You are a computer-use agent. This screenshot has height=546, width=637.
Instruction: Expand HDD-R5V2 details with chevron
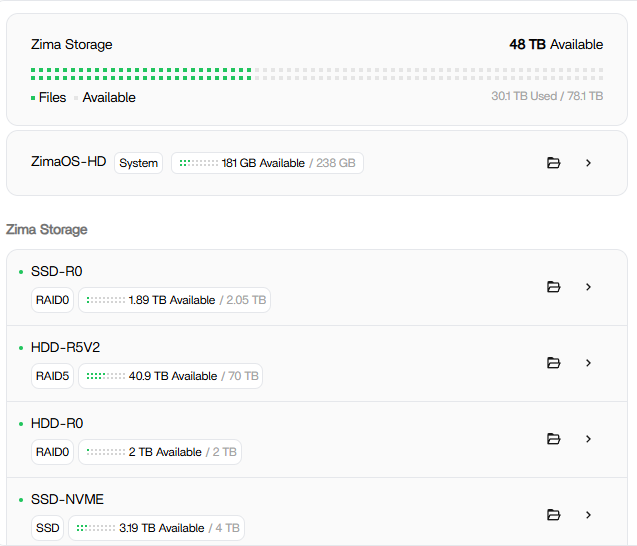pyautogui.click(x=588, y=363)
